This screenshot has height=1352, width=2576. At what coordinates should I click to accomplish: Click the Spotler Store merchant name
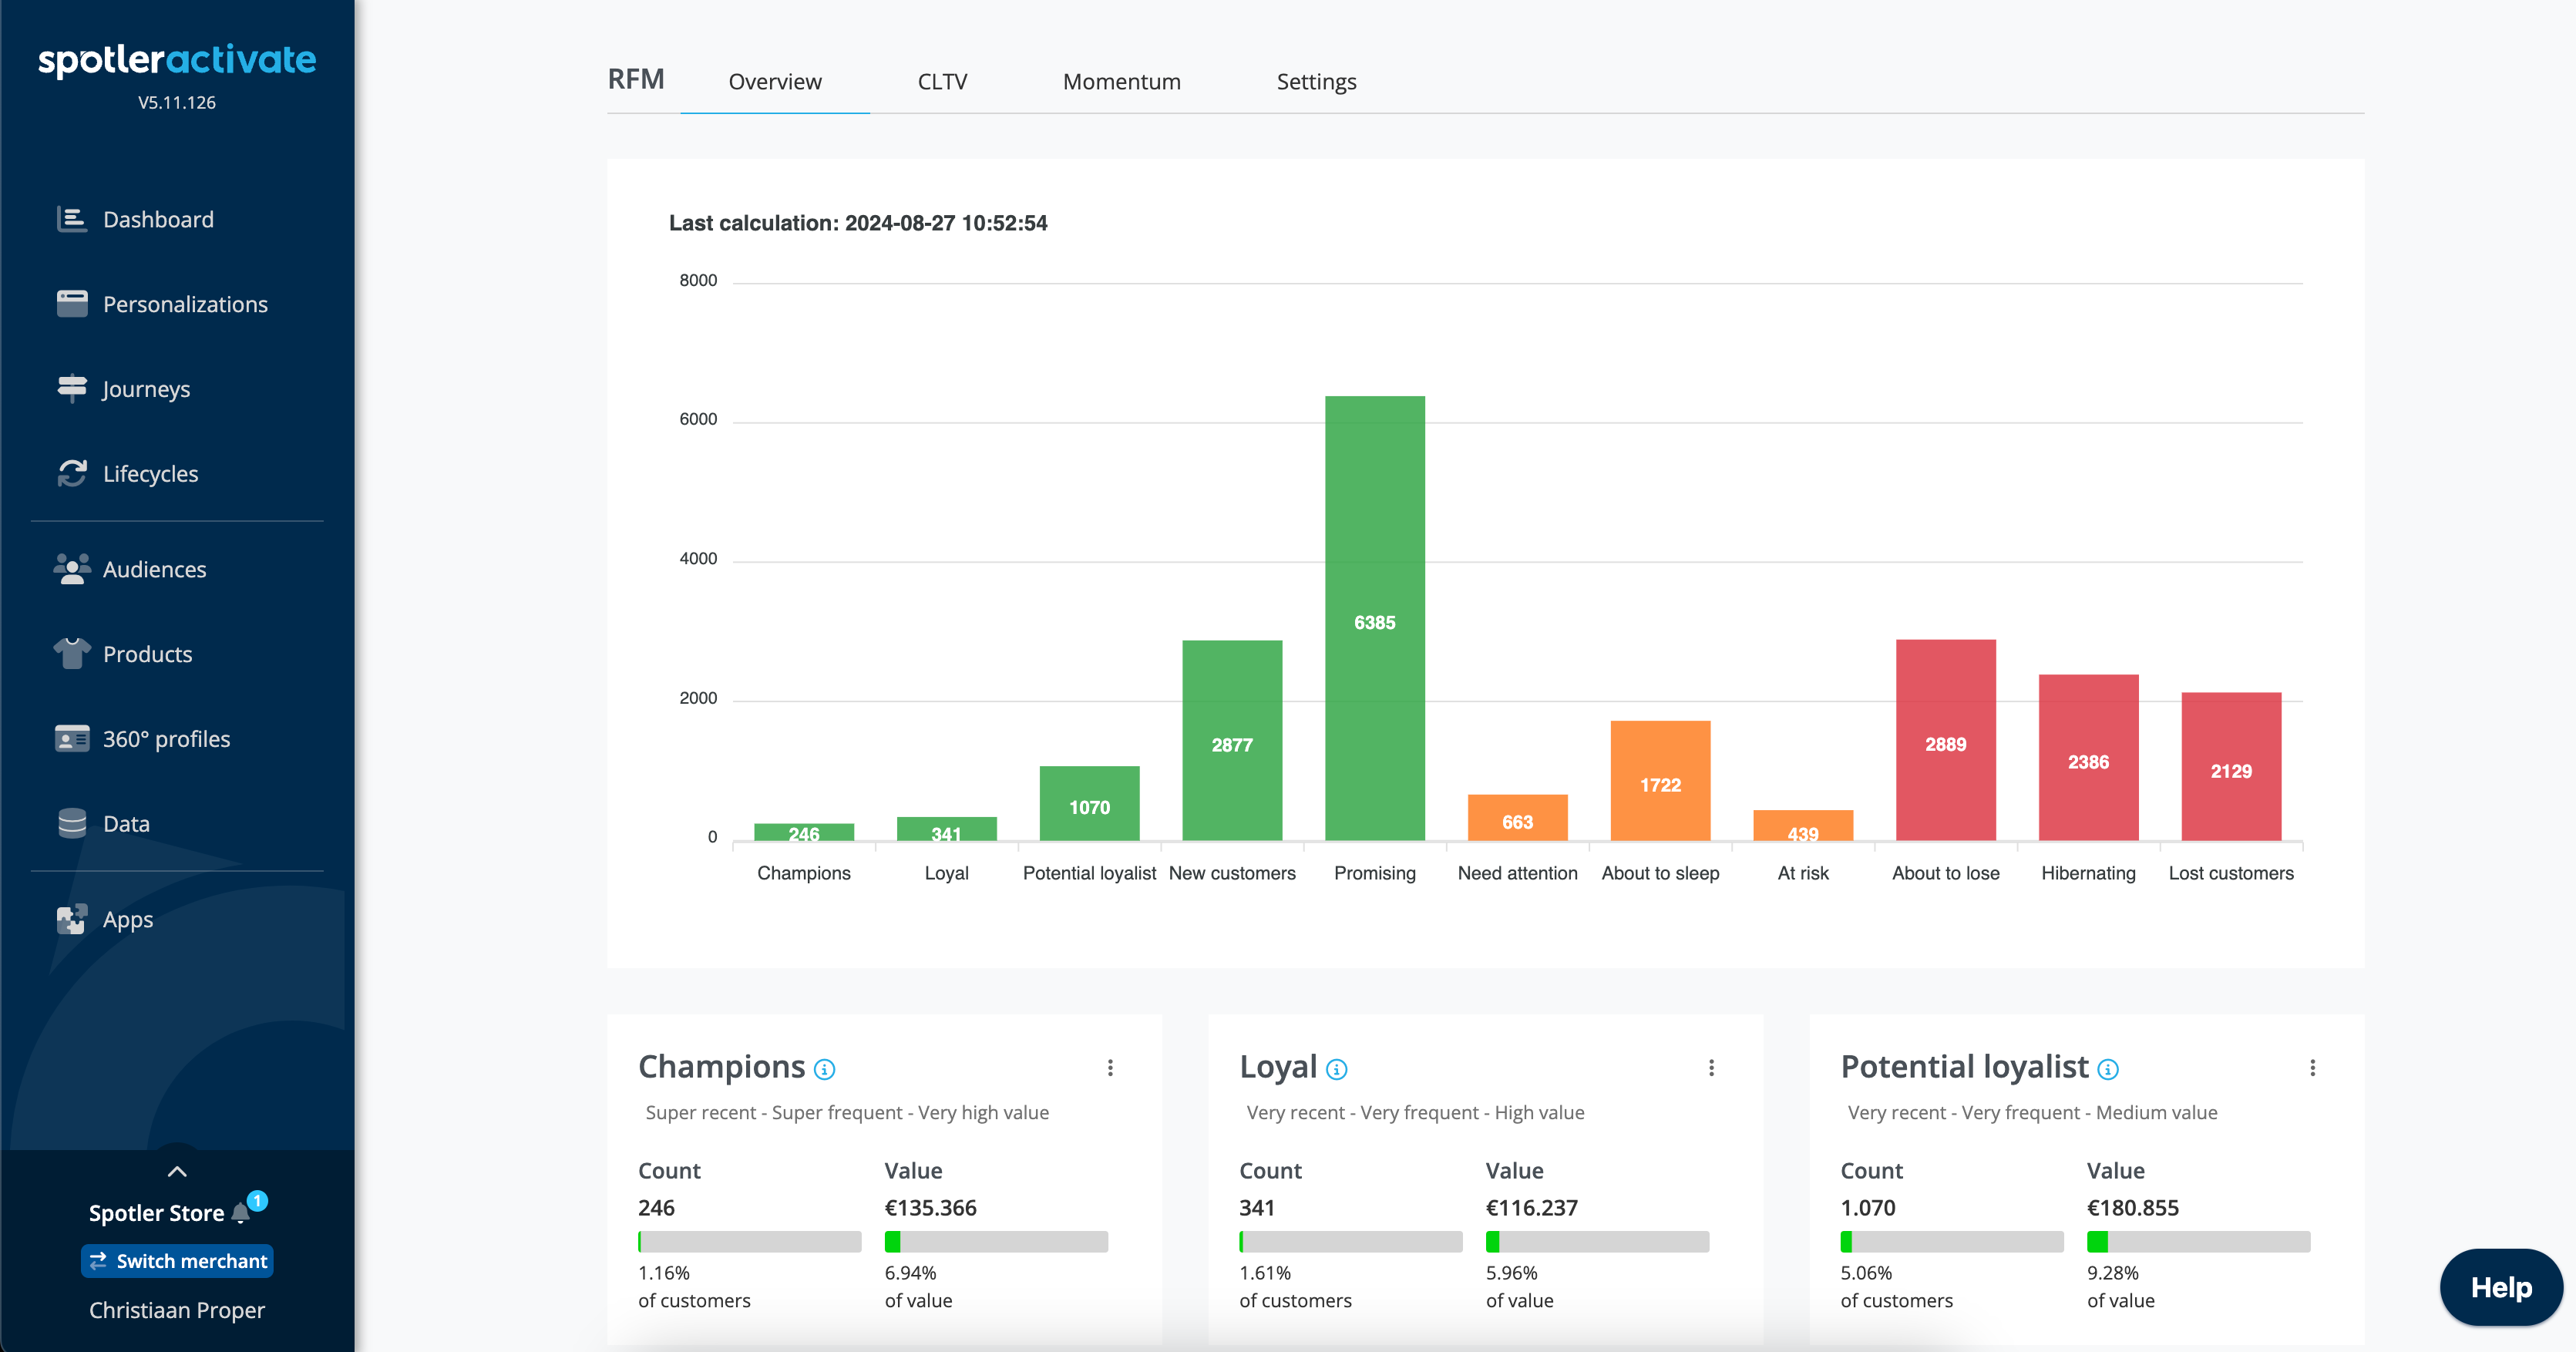coord(156,1213)
